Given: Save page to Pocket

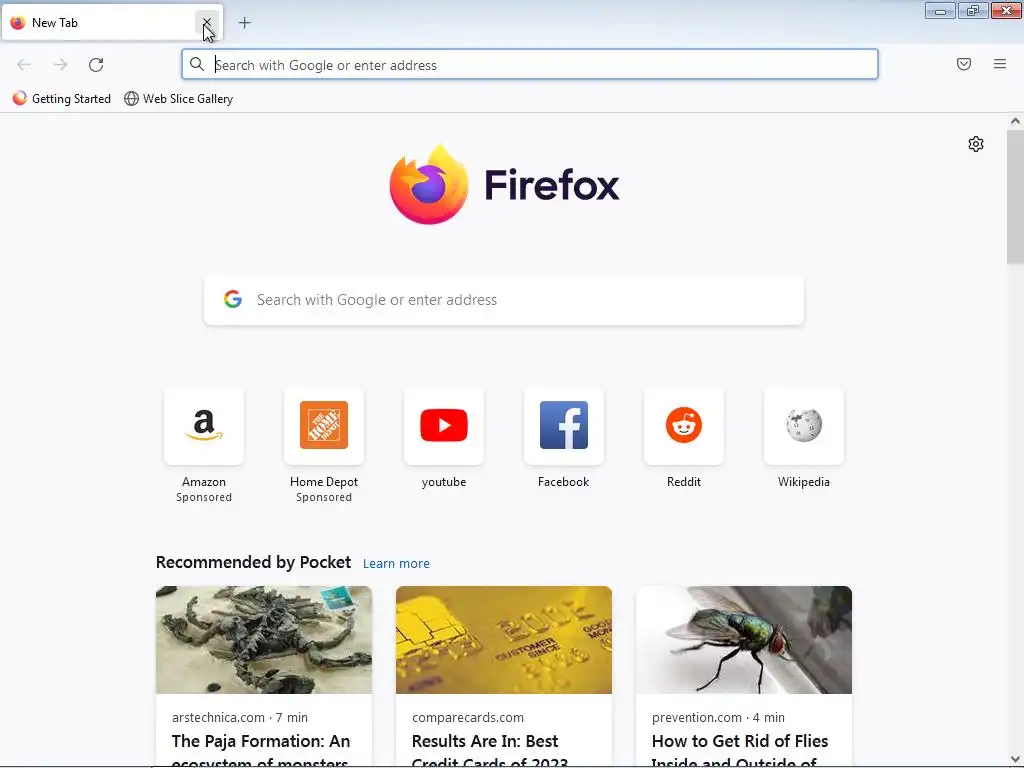Looking at the screenshot, I should [x=964, y=64].
